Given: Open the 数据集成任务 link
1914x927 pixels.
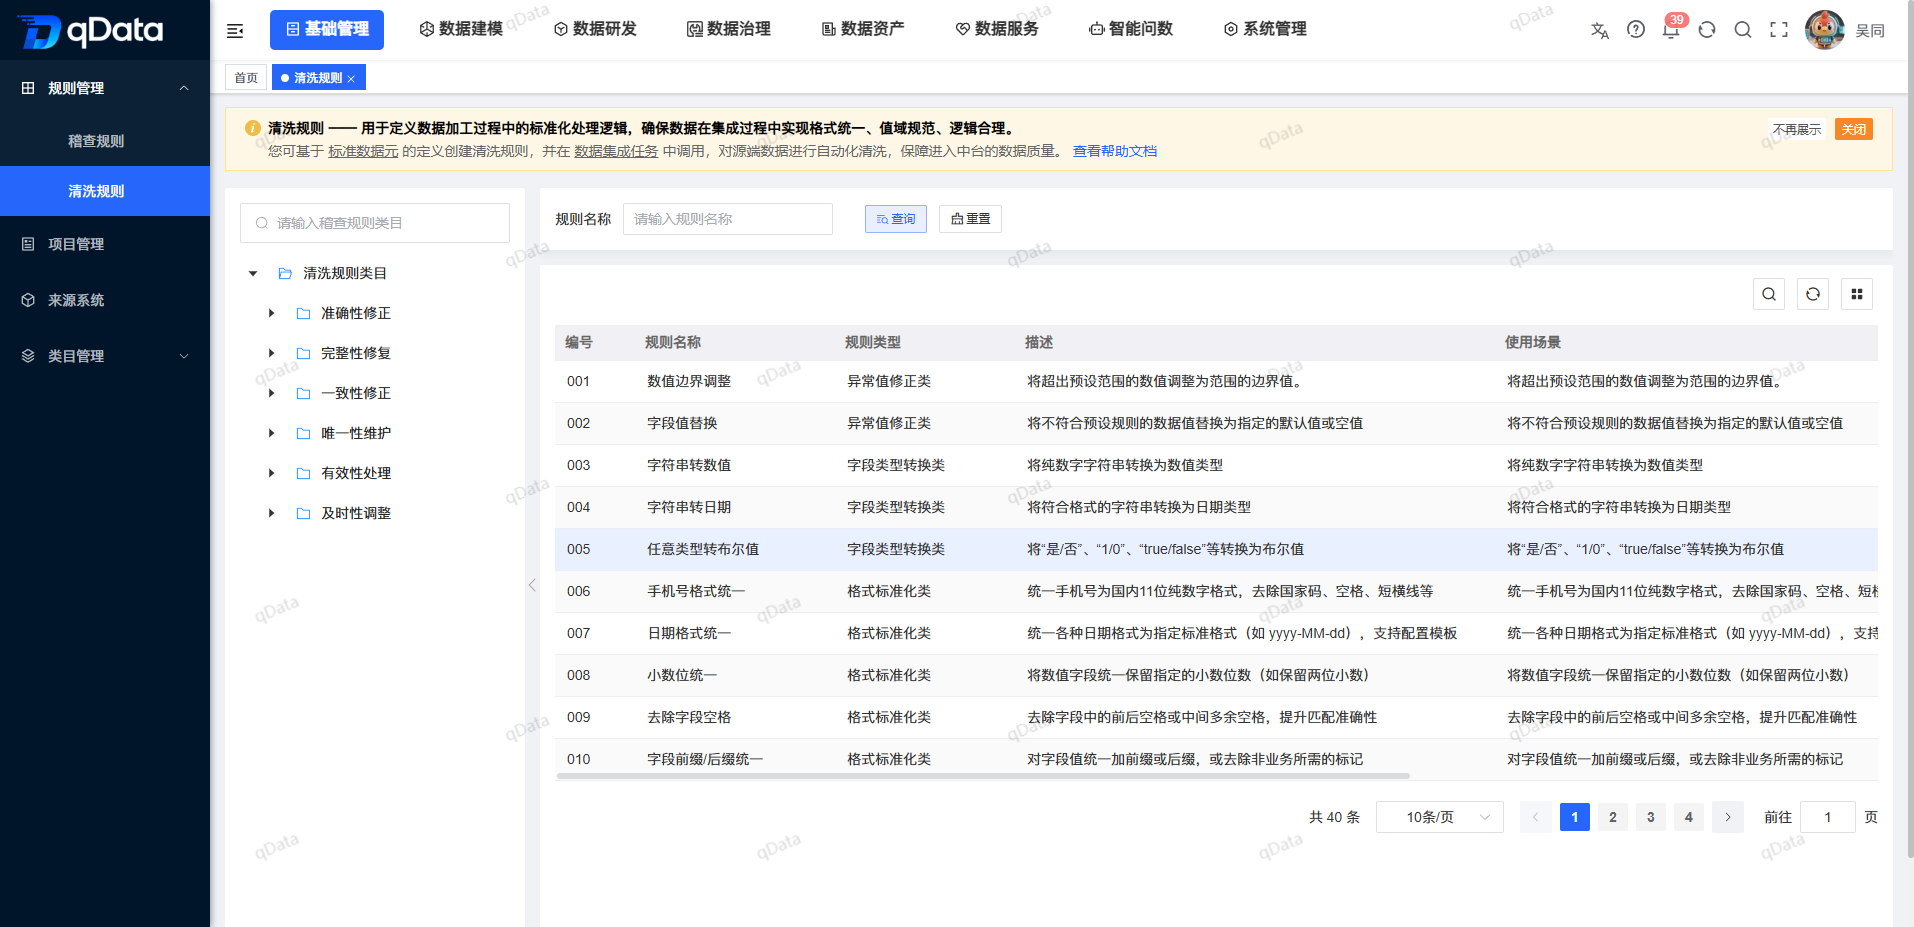Looking at the screenshot, I should point(616,151).
